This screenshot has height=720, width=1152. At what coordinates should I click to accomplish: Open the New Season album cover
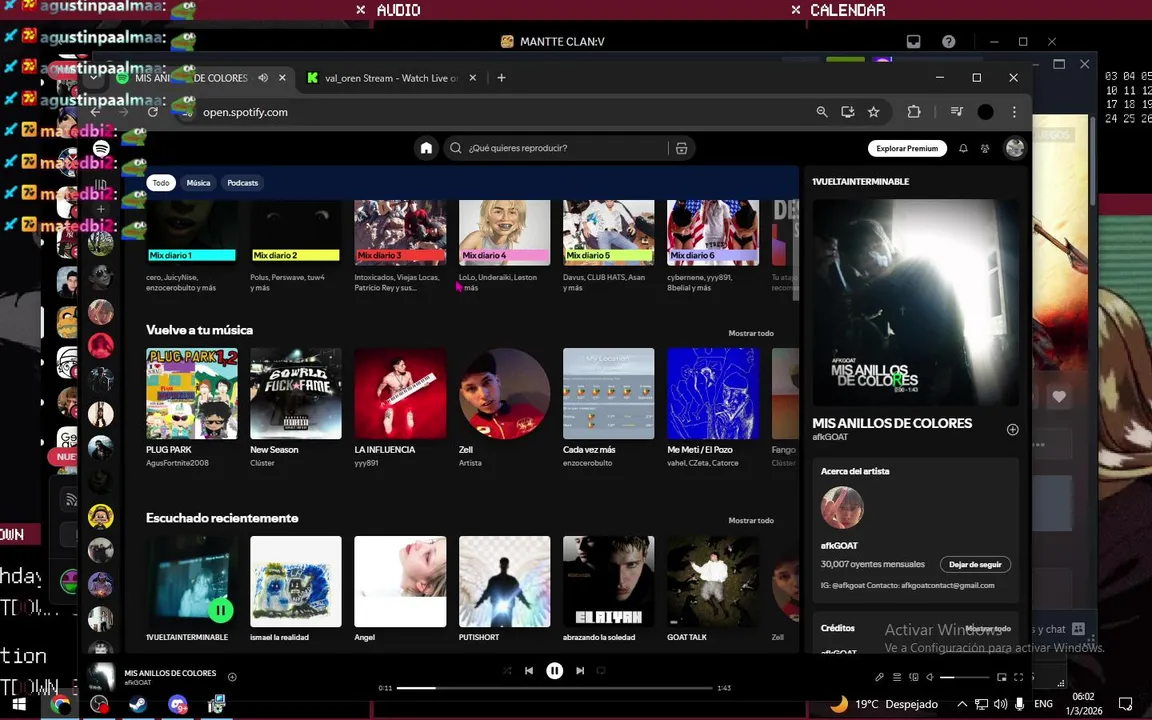[x=296, y=394]
